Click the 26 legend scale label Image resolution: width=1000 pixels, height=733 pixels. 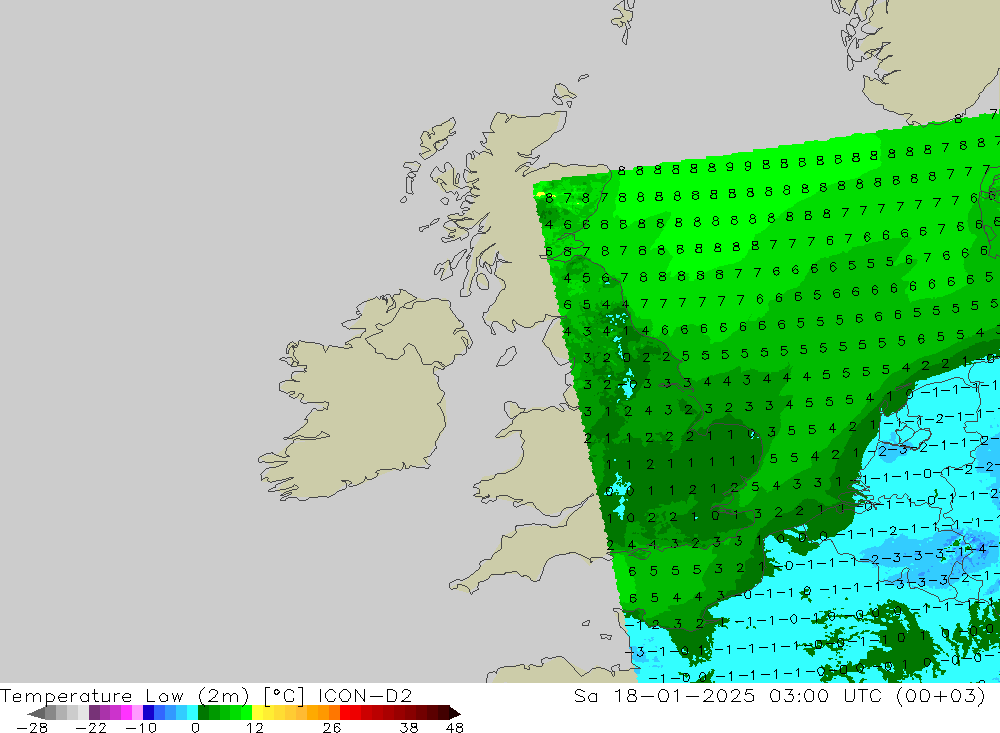click(x=332, y=728)
